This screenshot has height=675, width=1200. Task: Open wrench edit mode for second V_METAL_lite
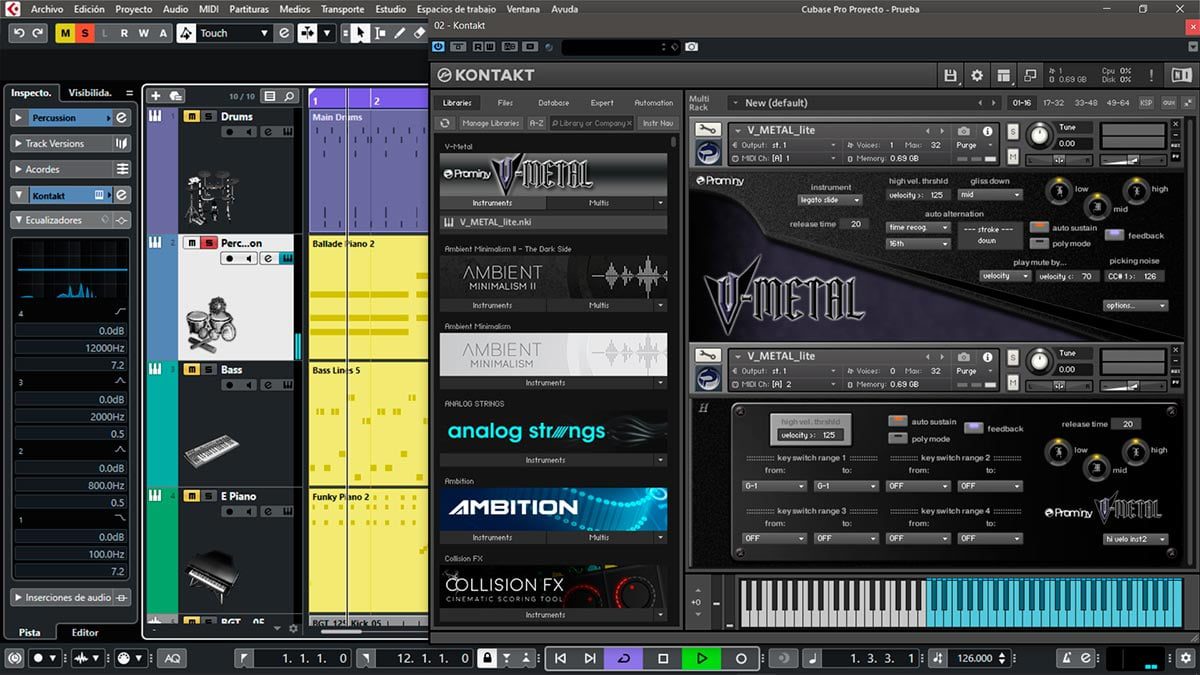coord(708,355)
